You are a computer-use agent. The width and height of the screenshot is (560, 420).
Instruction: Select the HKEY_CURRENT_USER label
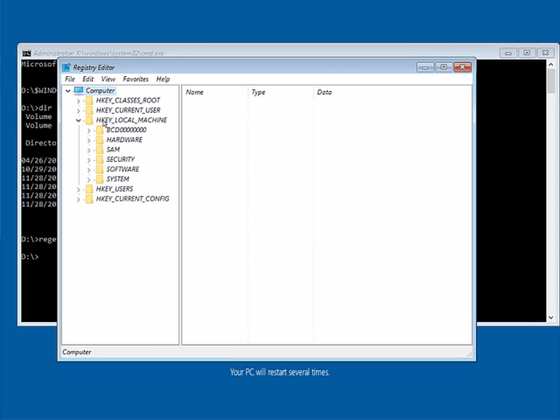pyautogui.click(x=128, y=110)
